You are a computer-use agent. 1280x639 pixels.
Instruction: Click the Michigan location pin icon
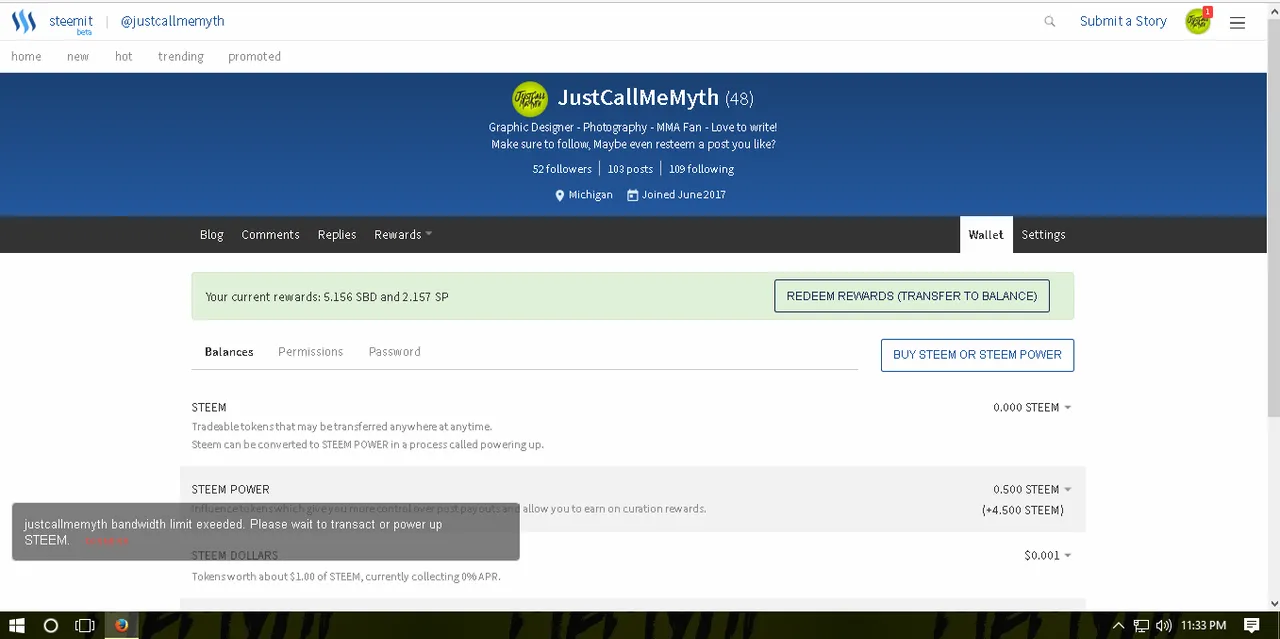(x=560, y=195)
